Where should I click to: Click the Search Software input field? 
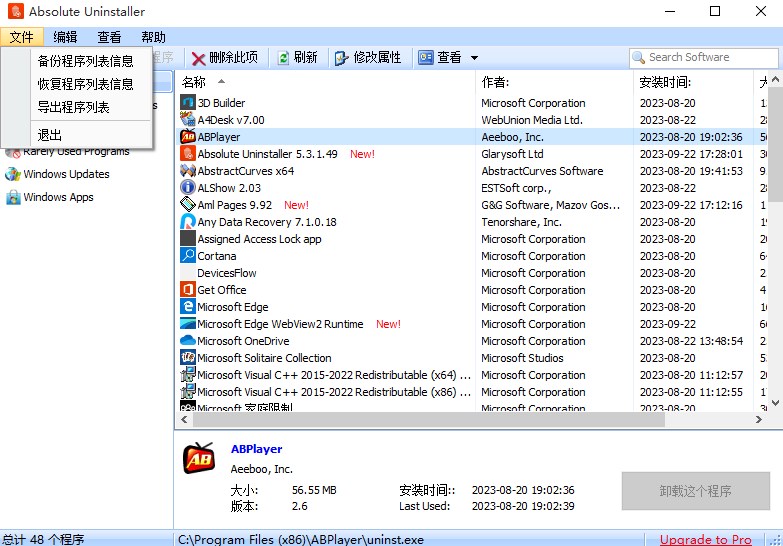click(704, 57)
